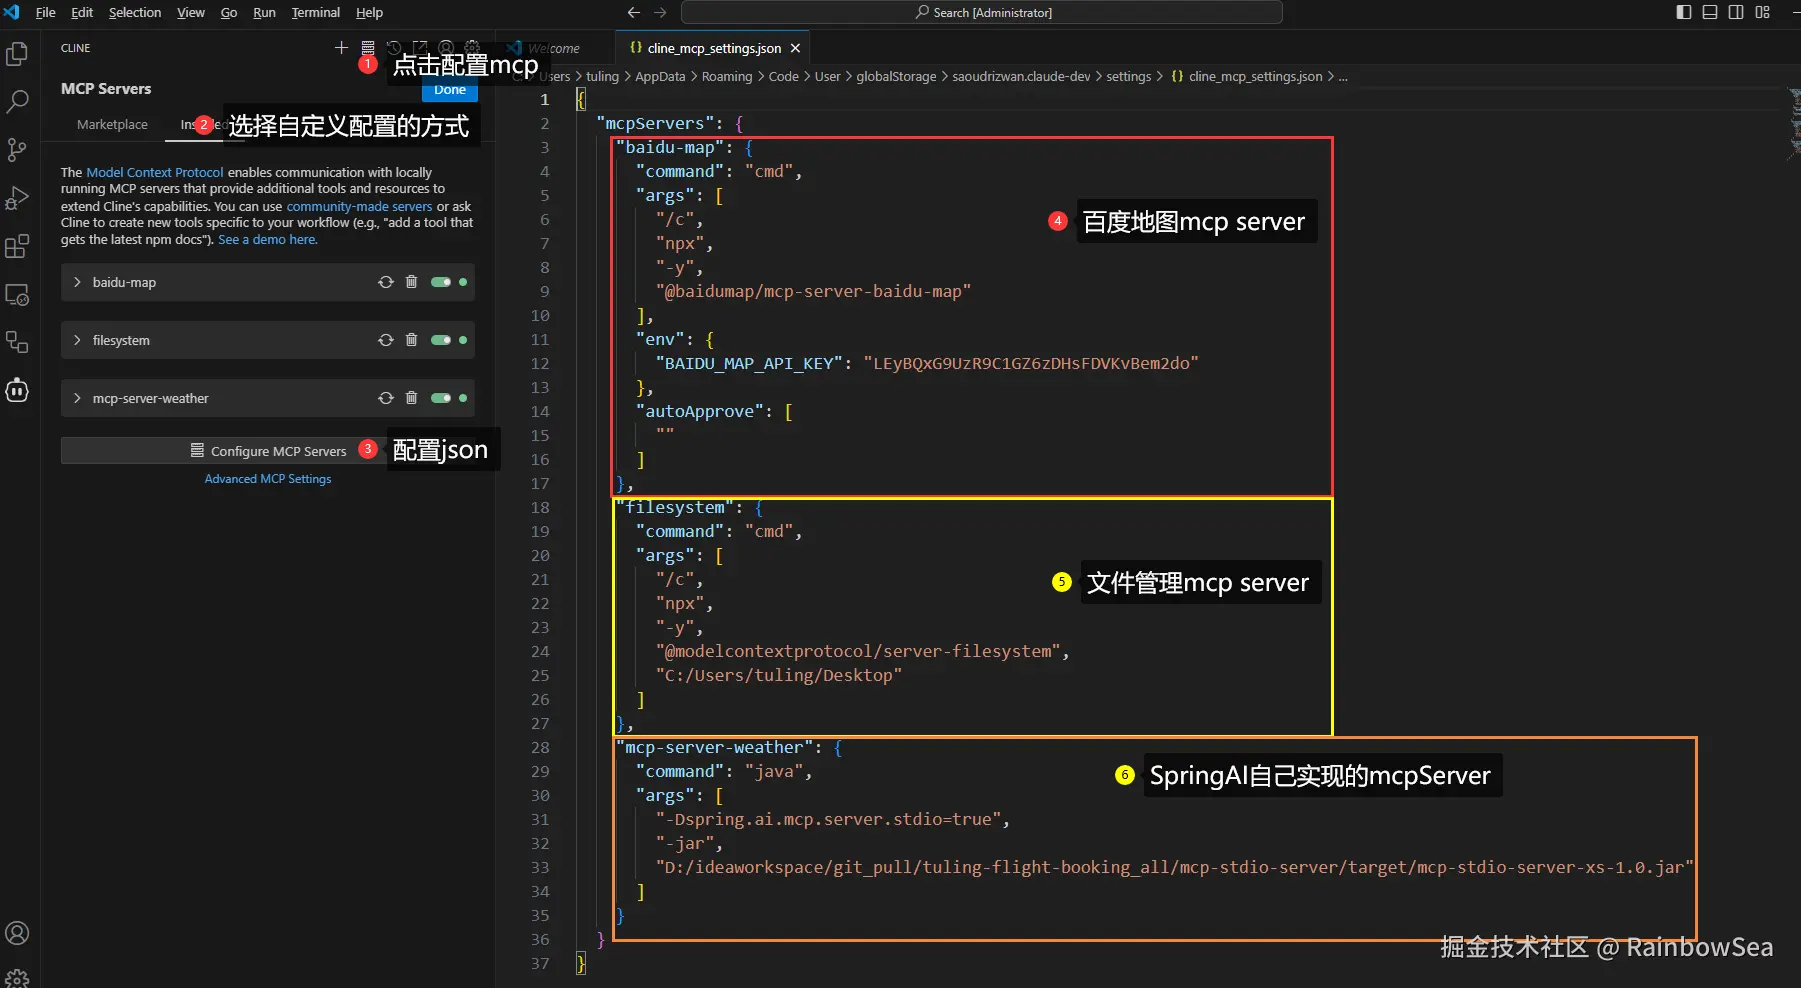This screenshot has height=988, width=1801.
Task: Click the AppData breadcrumb segment
Action: pos(660,76)
